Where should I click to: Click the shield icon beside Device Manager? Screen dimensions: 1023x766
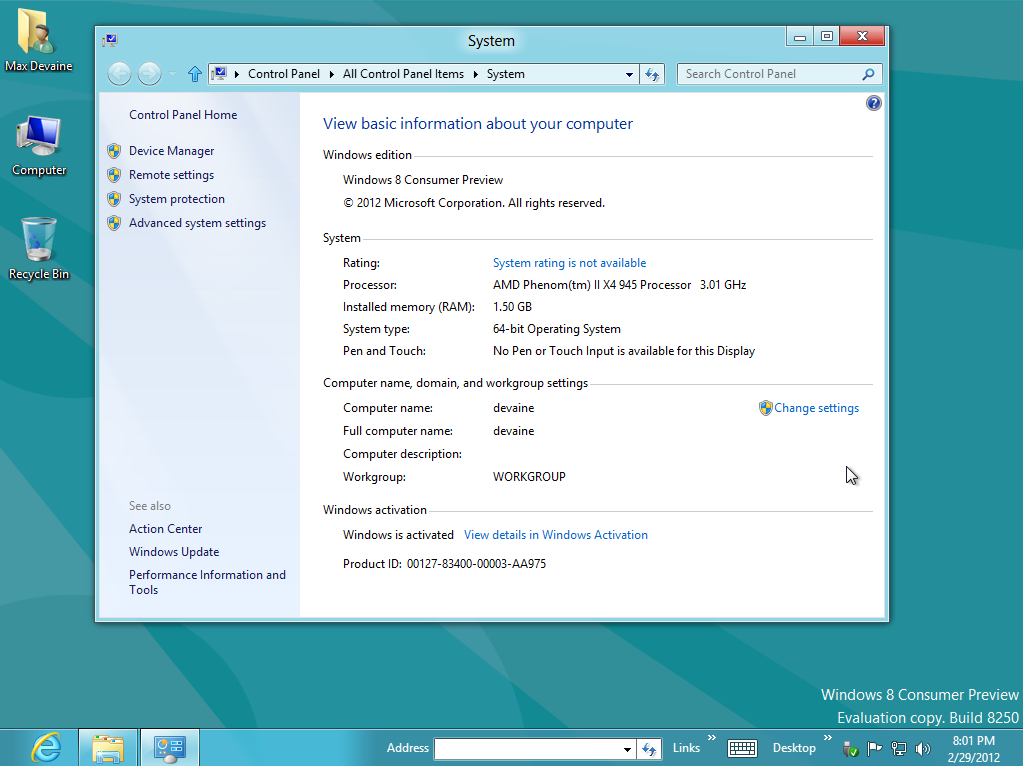(114, 151)
